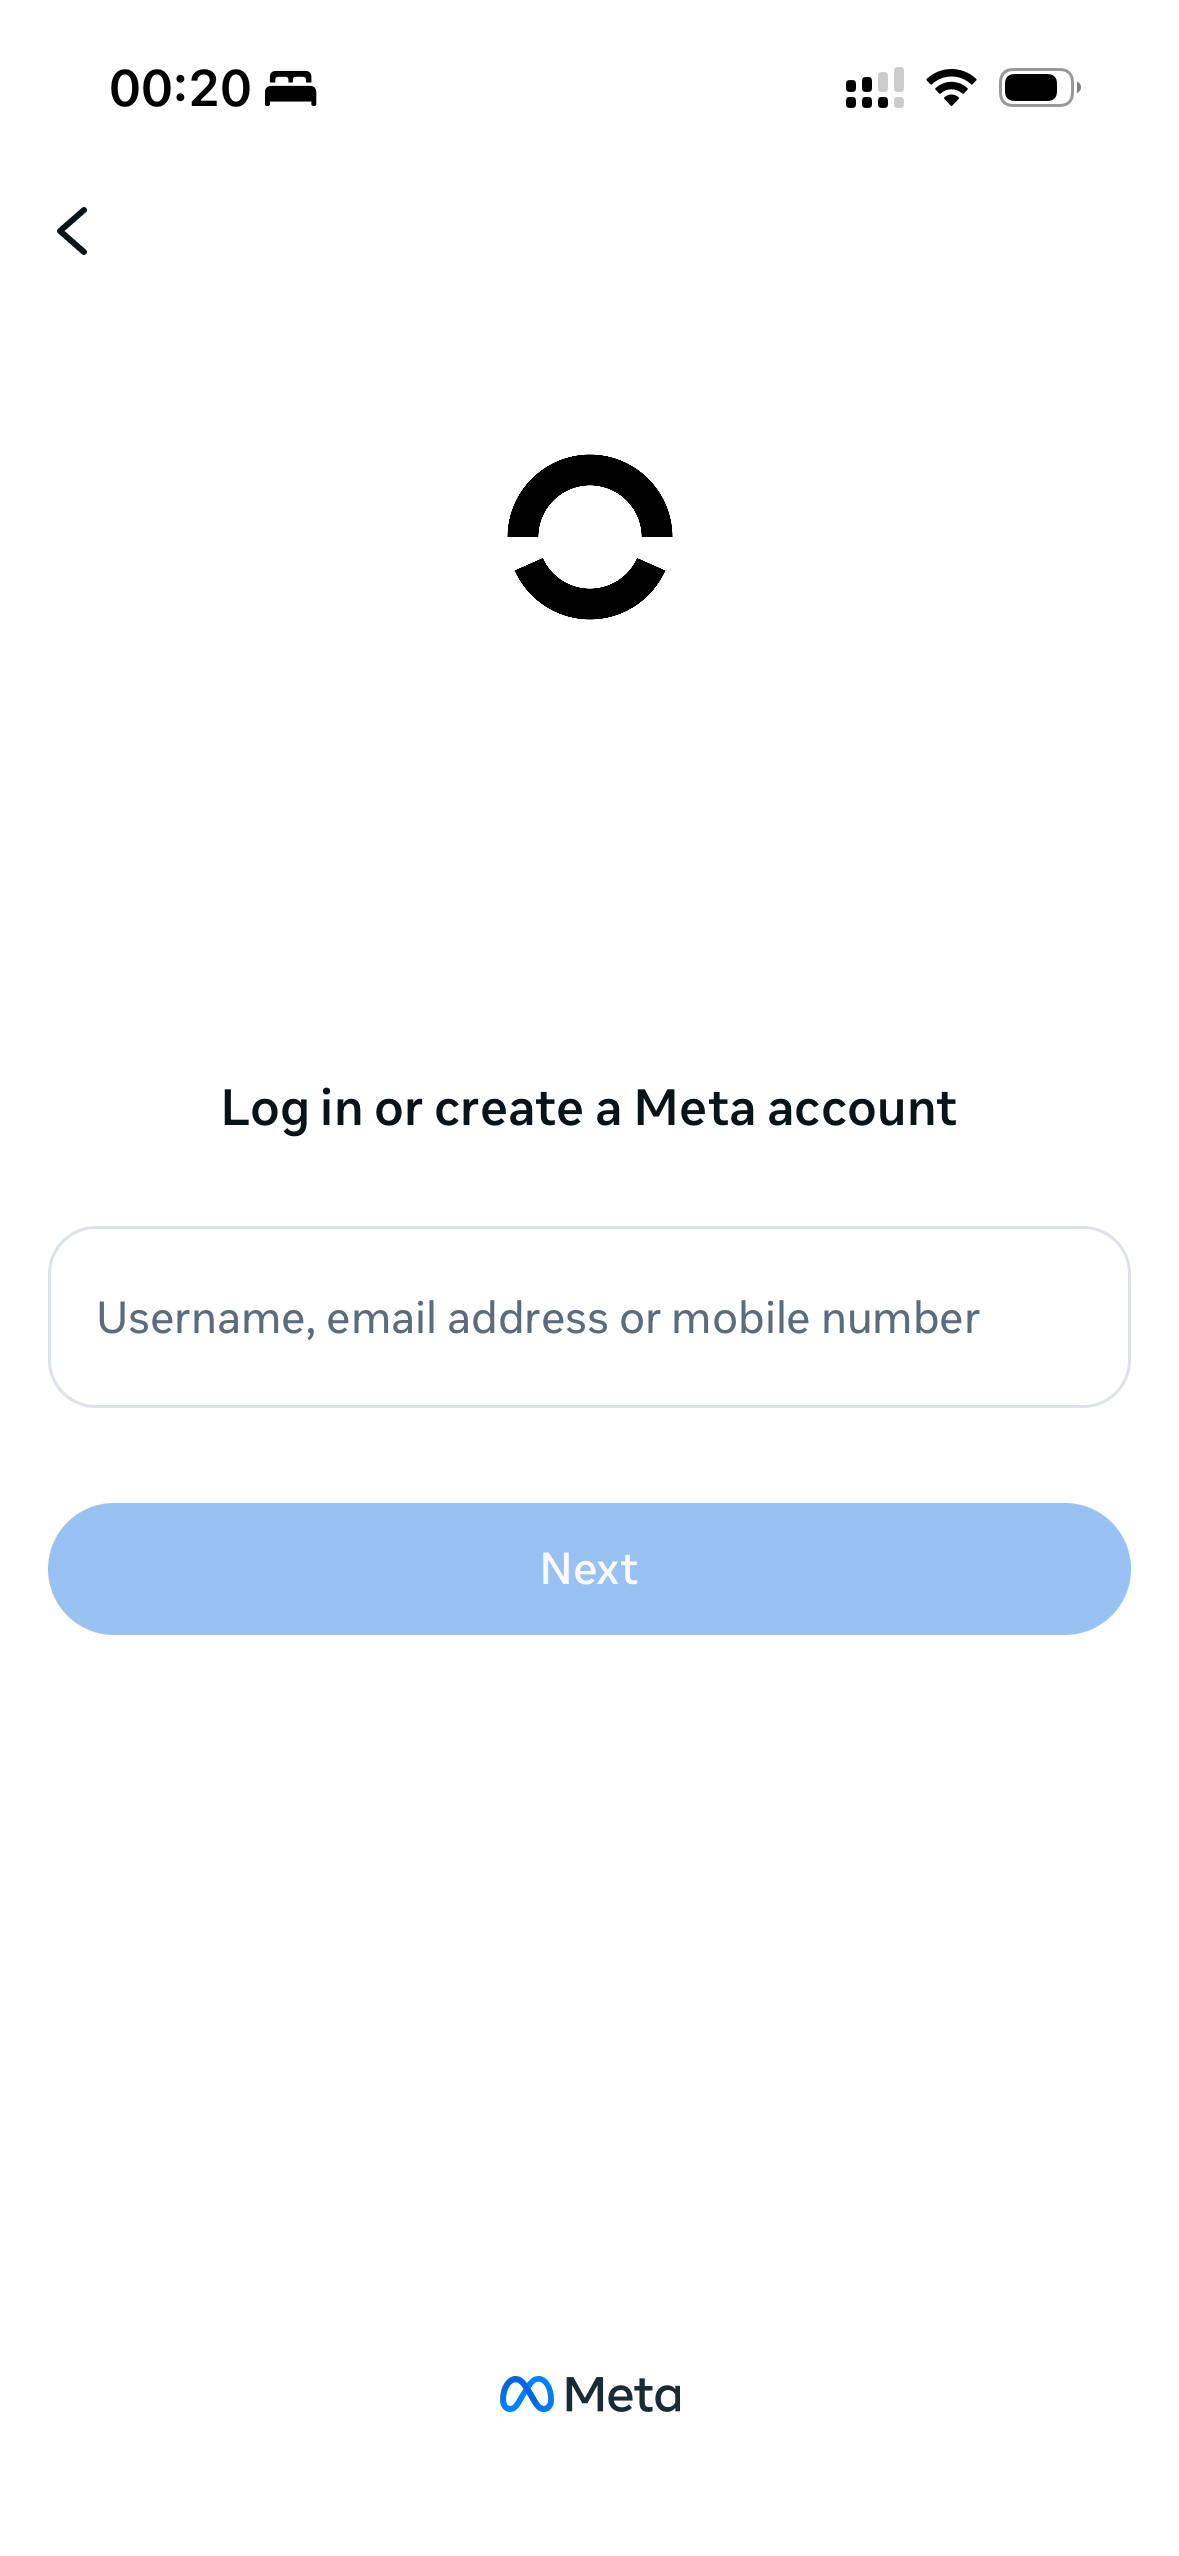Tap the back arrow chevron

tap(73, 231)
